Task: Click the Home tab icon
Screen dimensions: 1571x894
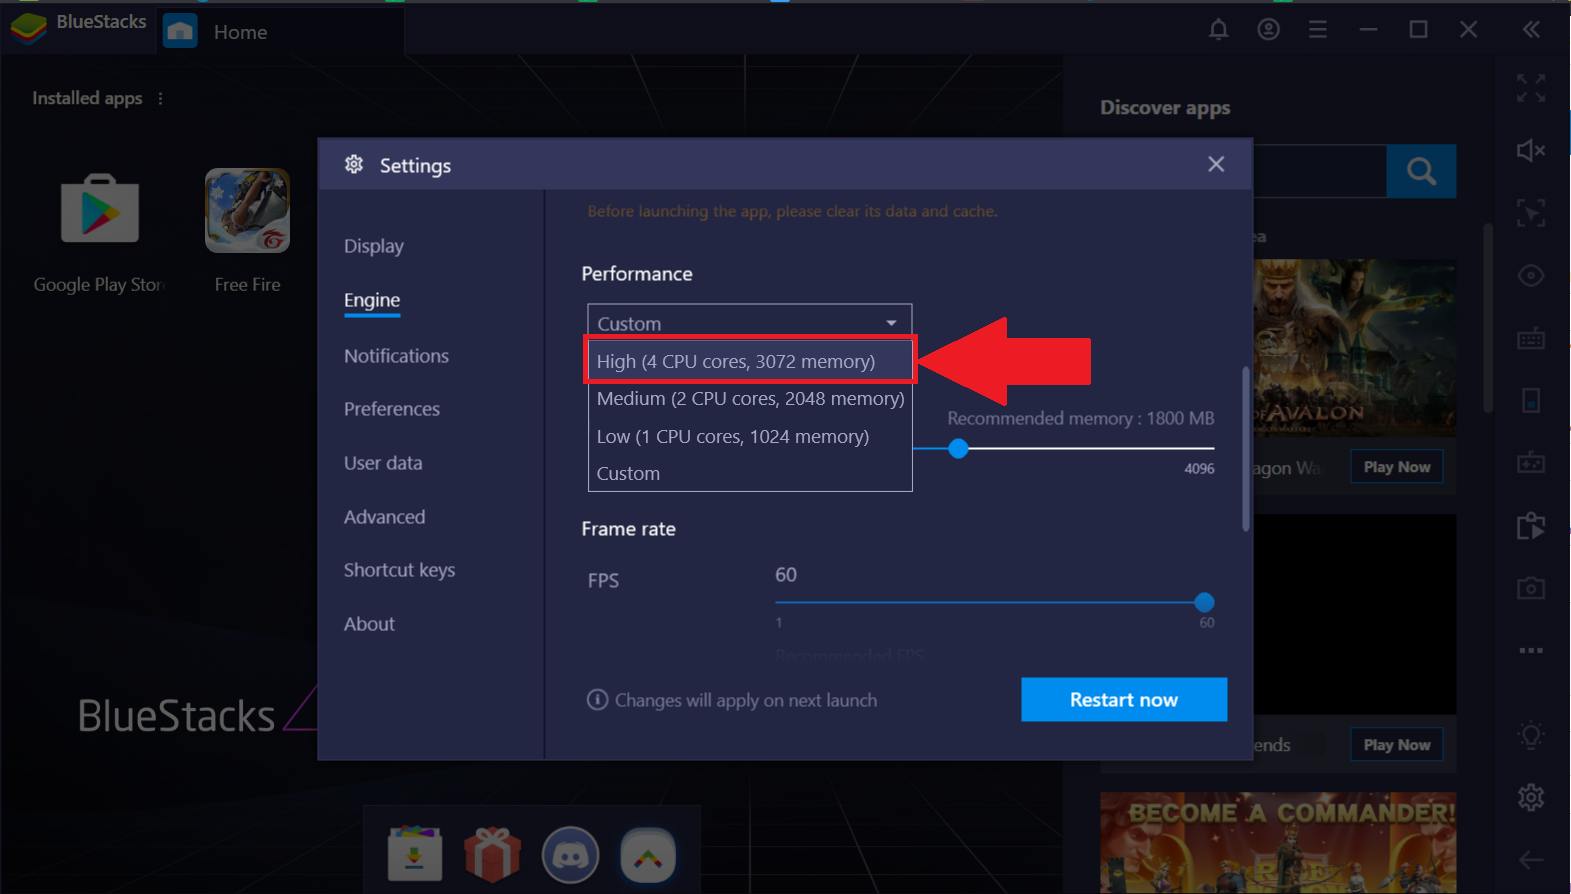Action: click(x=180, y=31)
